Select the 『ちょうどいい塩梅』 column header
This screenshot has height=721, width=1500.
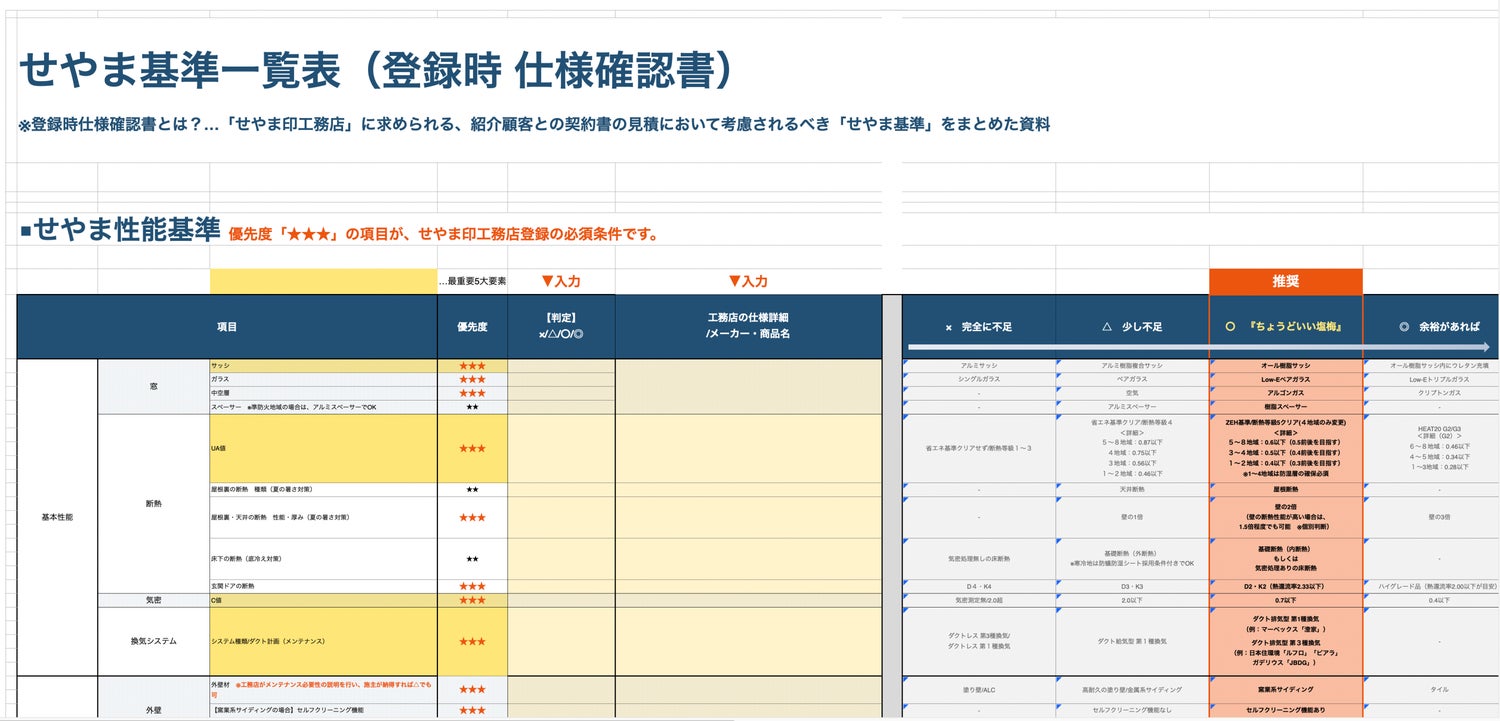[1285, 327]
